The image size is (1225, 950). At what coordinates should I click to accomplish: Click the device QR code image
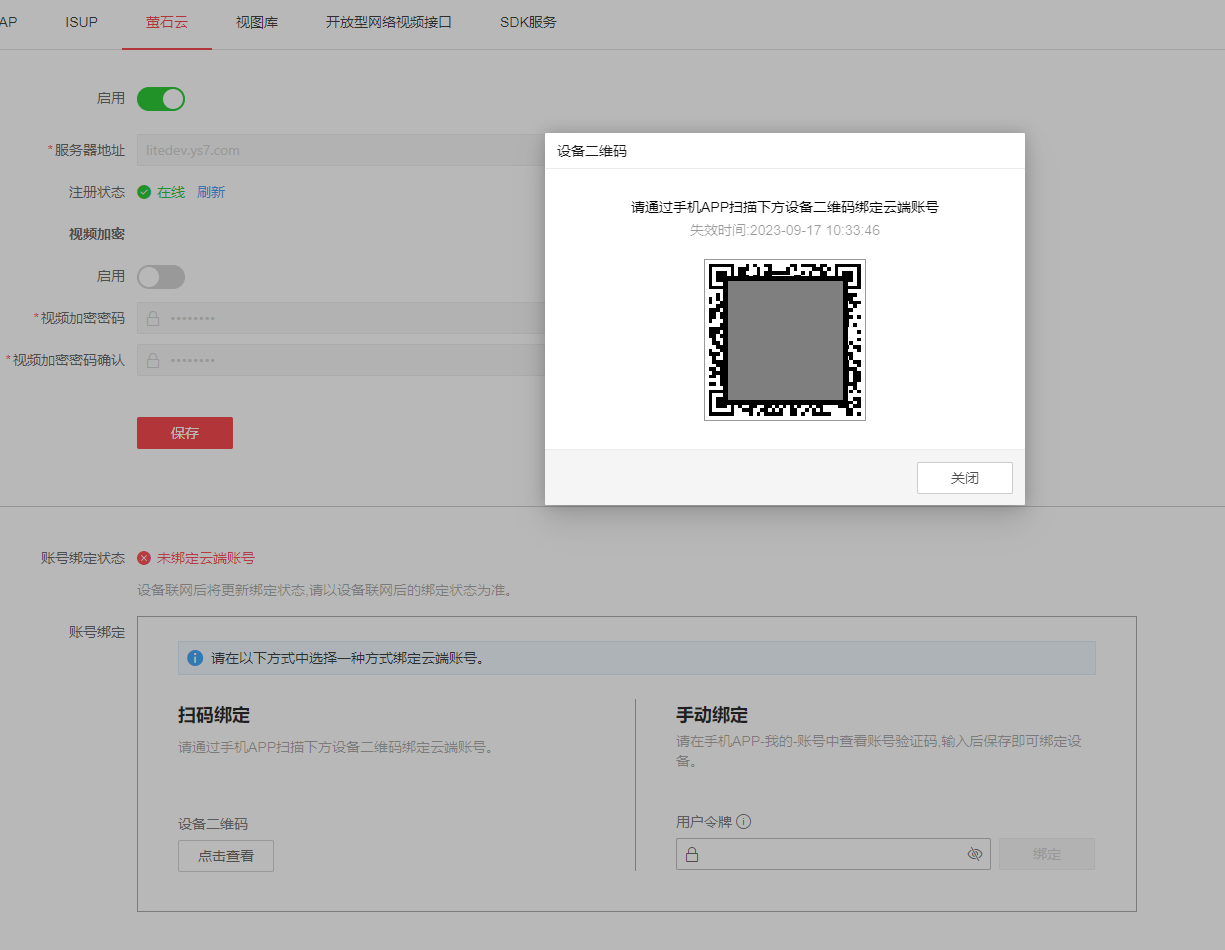[785, 340]
